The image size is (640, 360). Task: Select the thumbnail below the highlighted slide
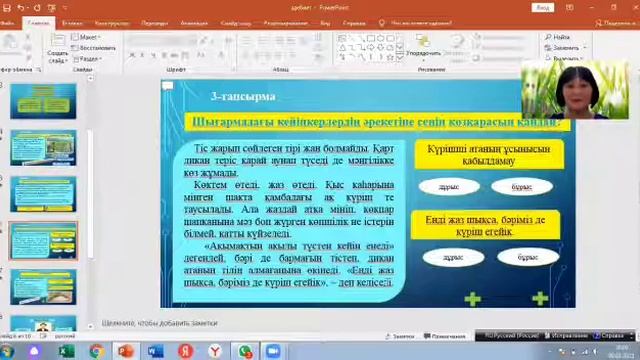43,287
